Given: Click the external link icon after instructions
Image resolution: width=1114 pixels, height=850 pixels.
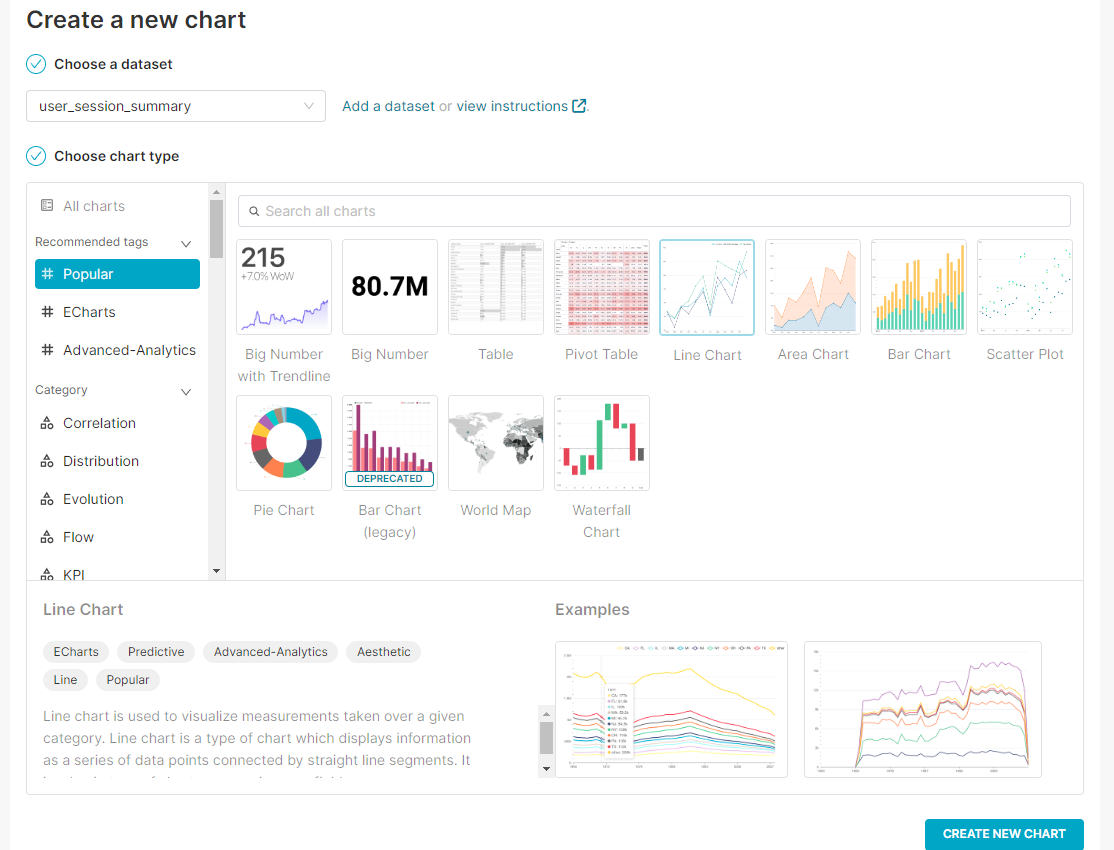Looking at the screenshot, I should pos(579,106).
